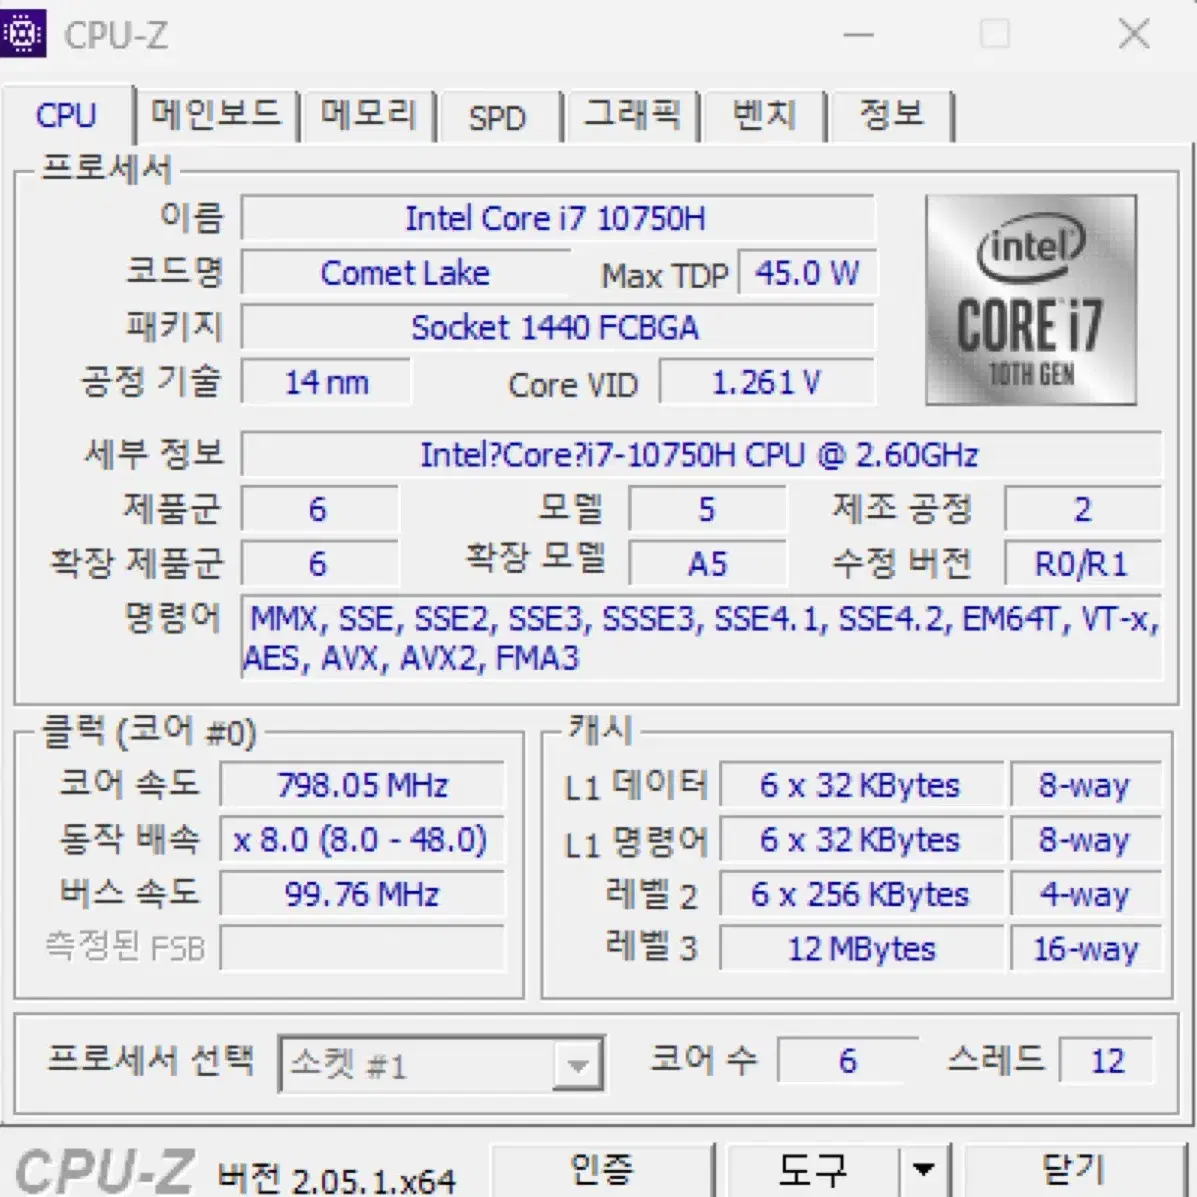Click the instruction set list starting with MMX

(x=701, y=638)
